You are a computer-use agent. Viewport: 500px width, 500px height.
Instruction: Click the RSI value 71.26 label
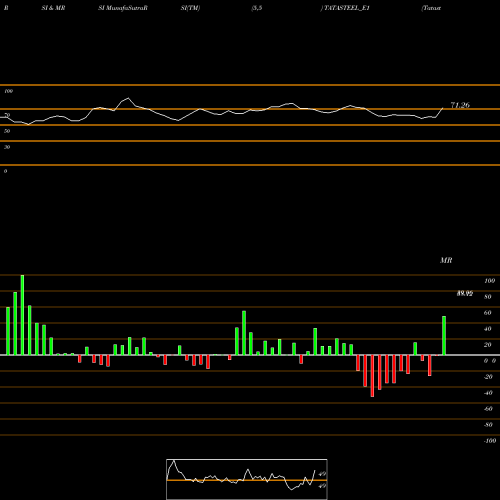pos(460,105)
